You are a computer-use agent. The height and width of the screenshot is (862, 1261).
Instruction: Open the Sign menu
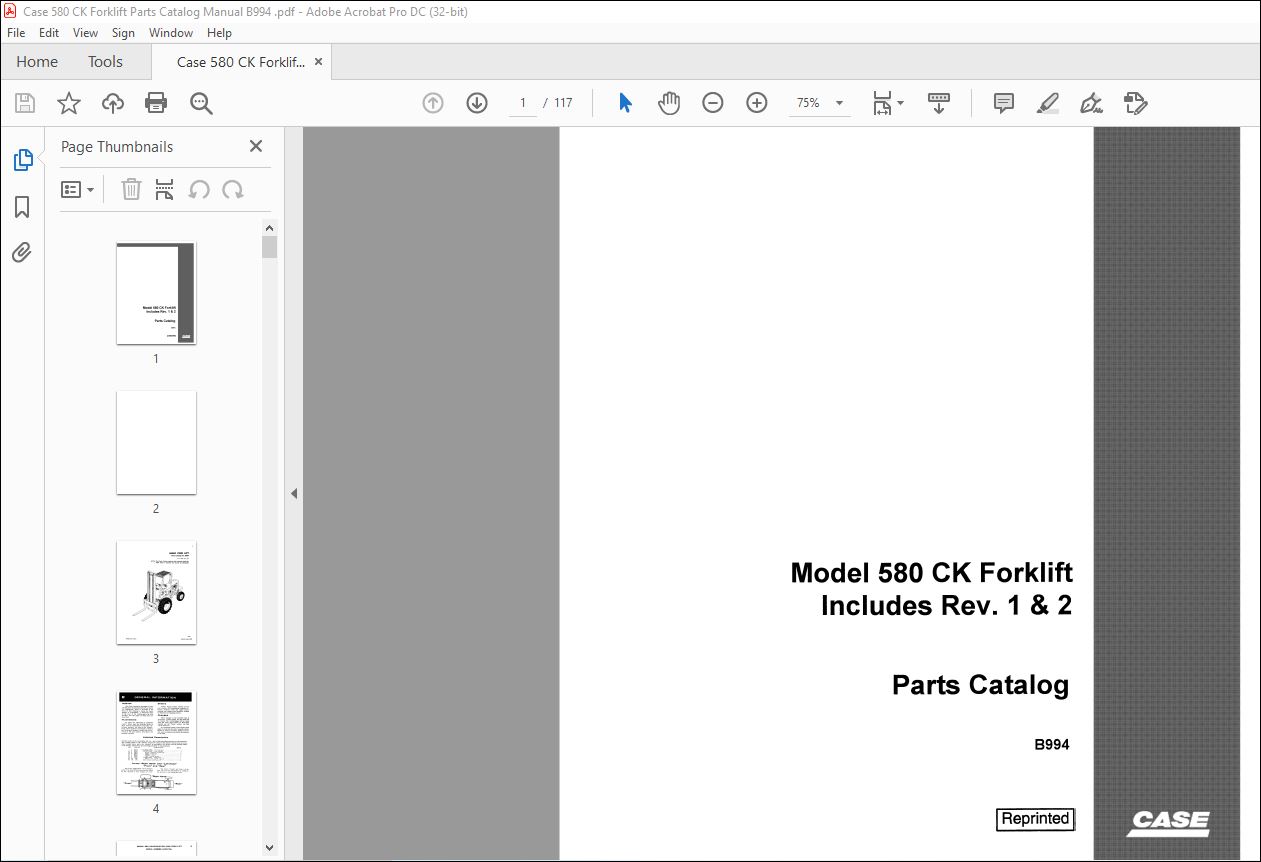click(x=123, y=33)
